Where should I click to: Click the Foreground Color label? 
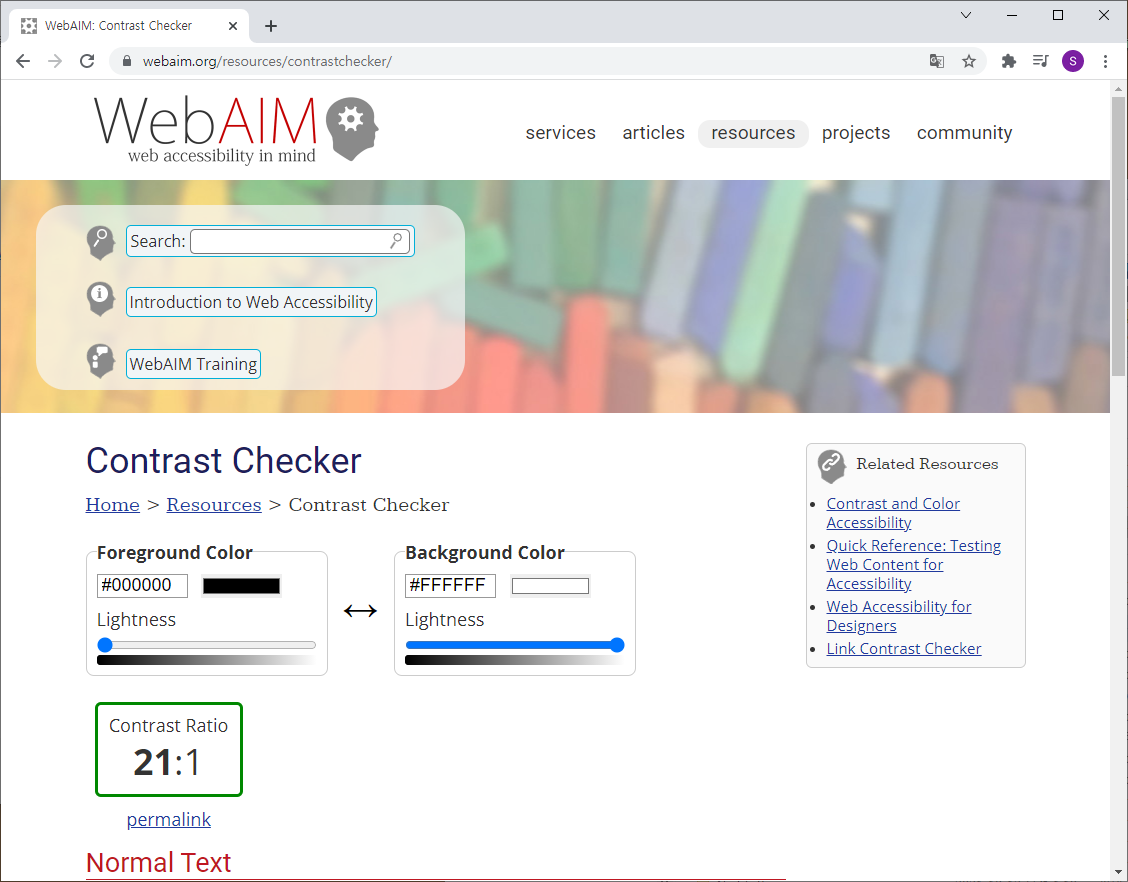tap(175, 553)
